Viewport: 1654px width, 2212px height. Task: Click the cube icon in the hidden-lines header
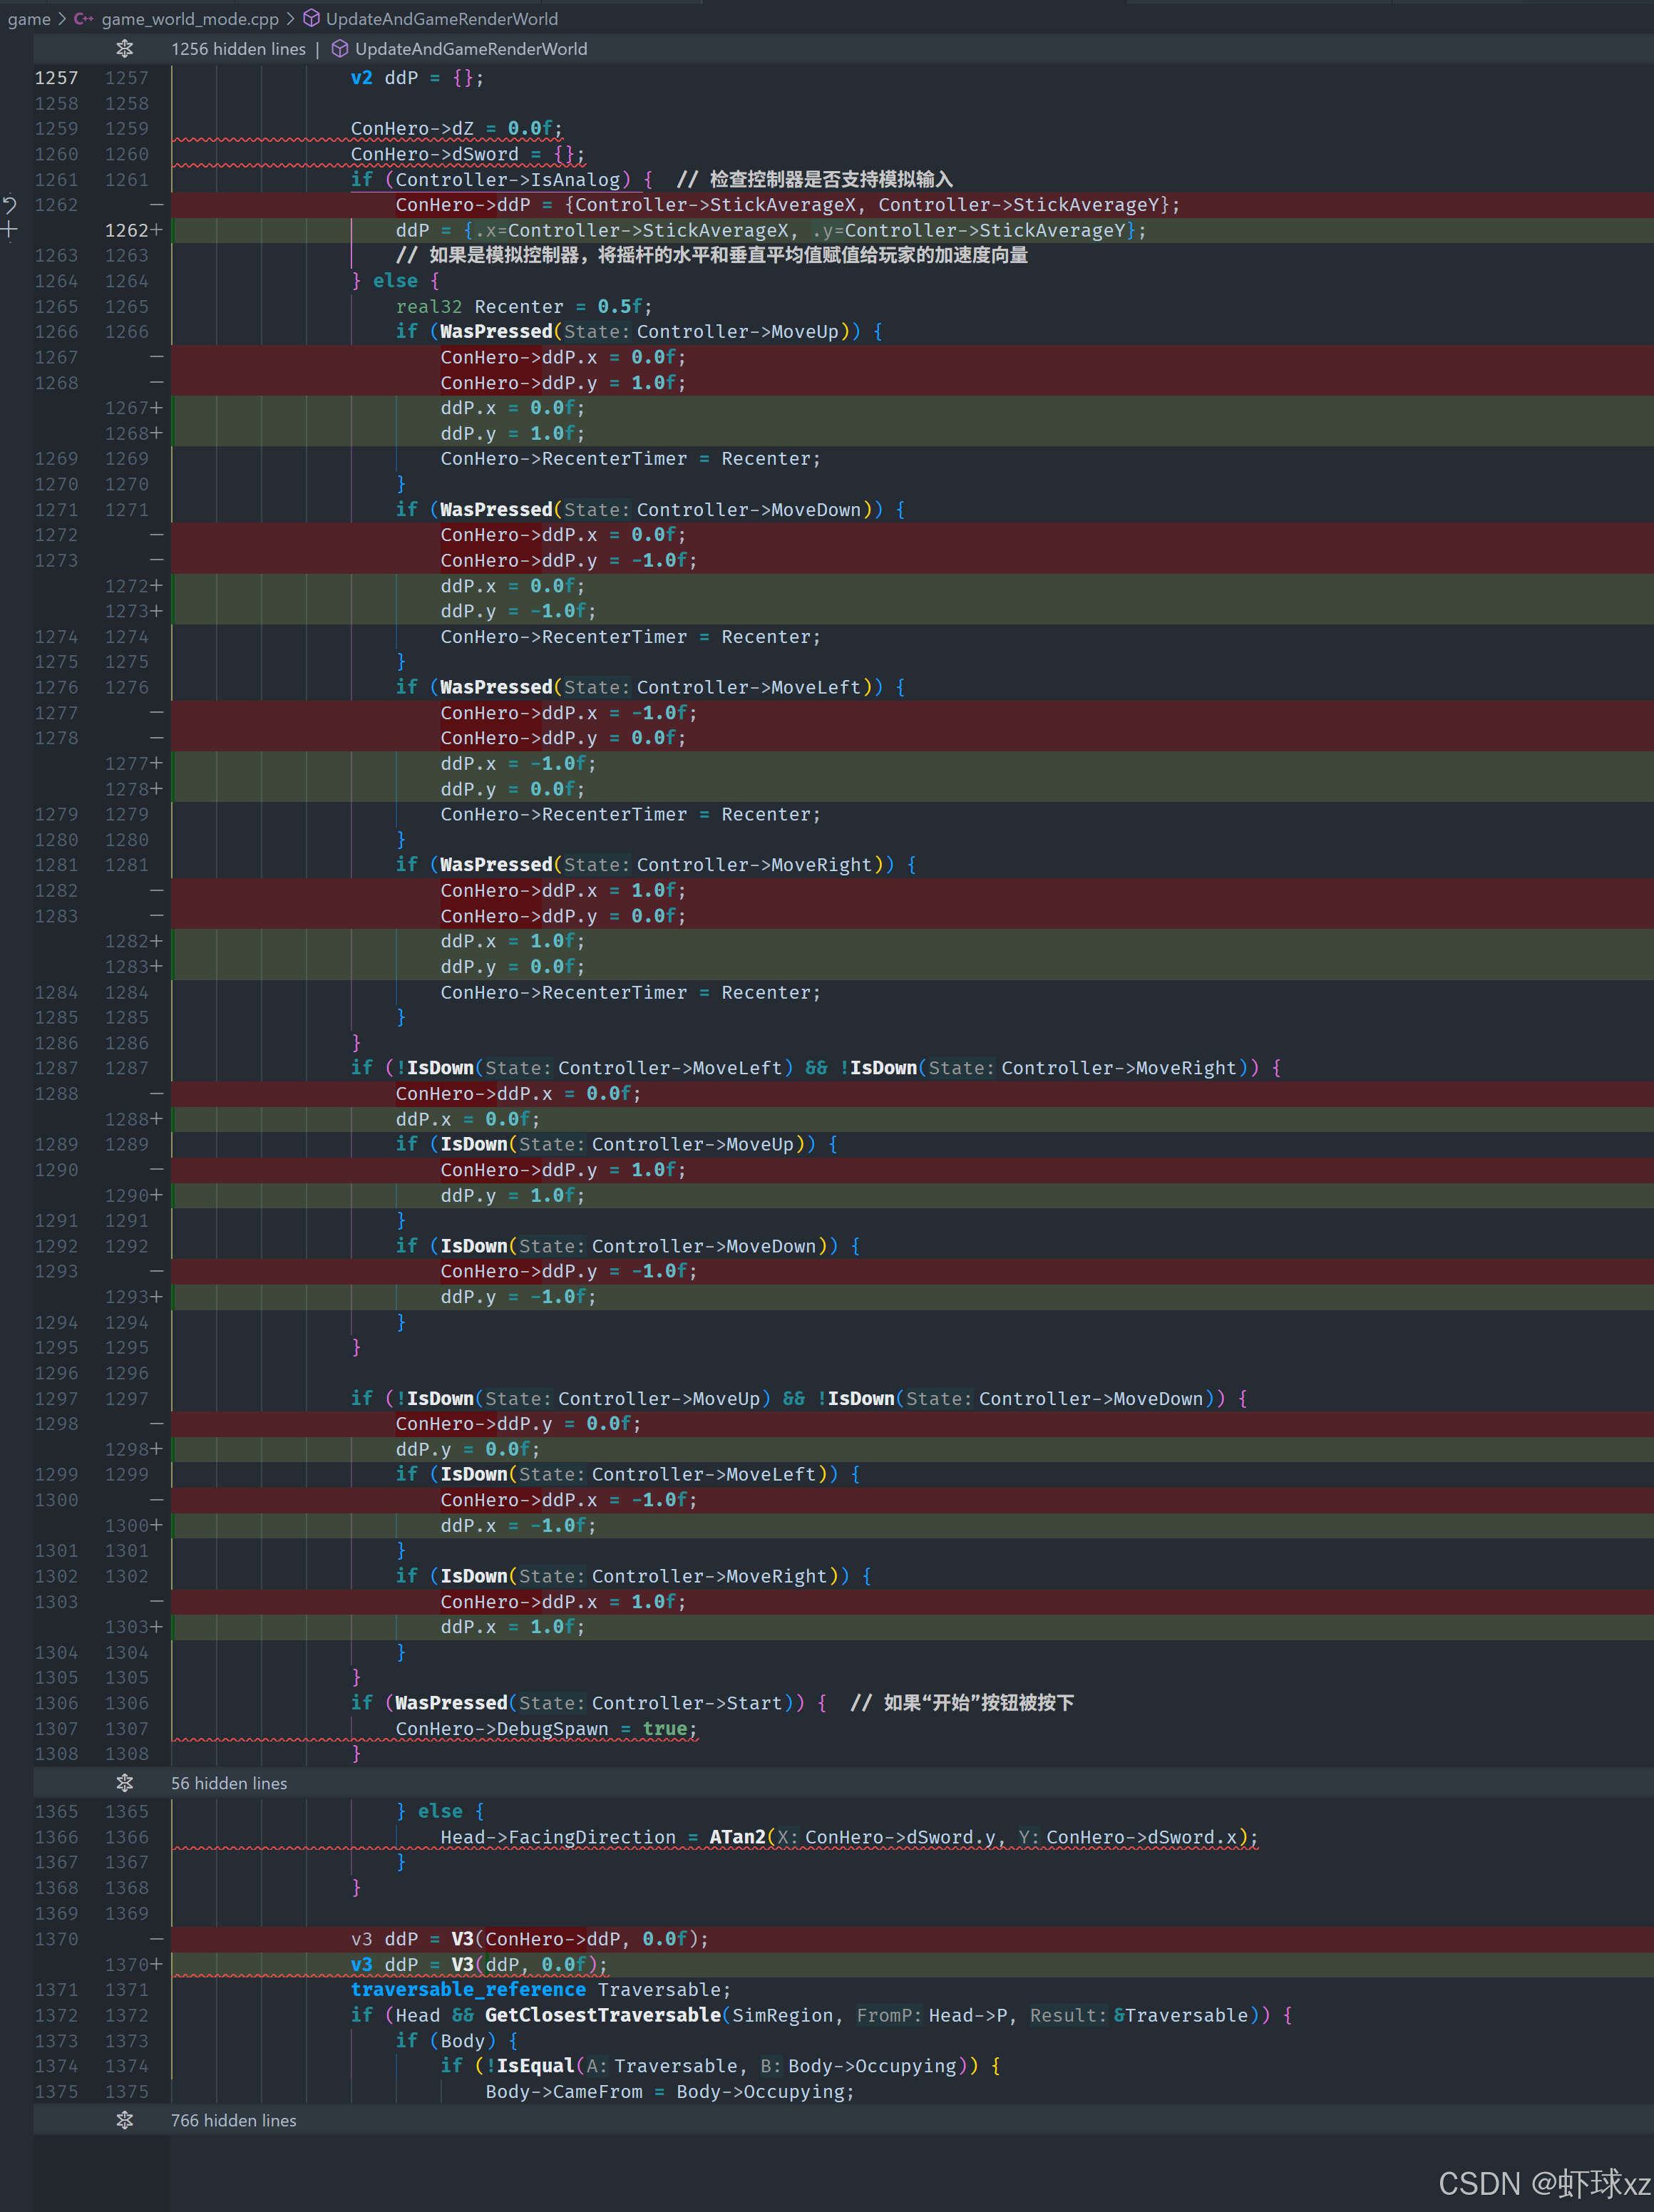(x=340, y=49)
